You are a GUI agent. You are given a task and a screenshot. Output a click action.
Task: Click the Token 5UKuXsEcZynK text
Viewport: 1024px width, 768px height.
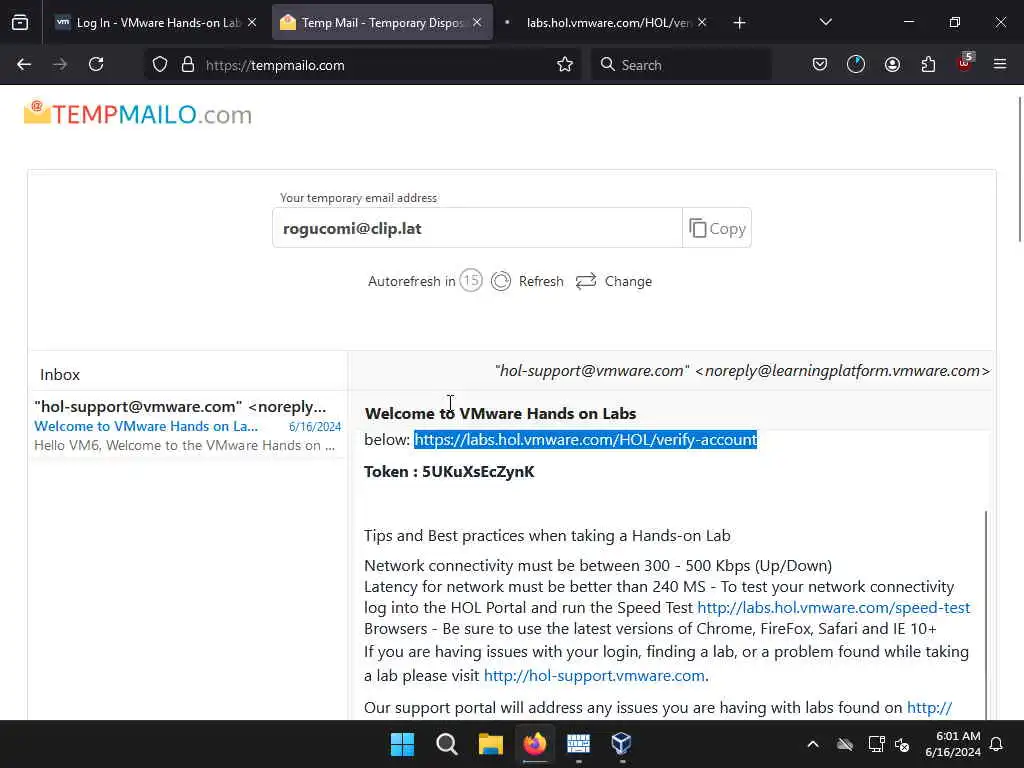pos(449,472)
